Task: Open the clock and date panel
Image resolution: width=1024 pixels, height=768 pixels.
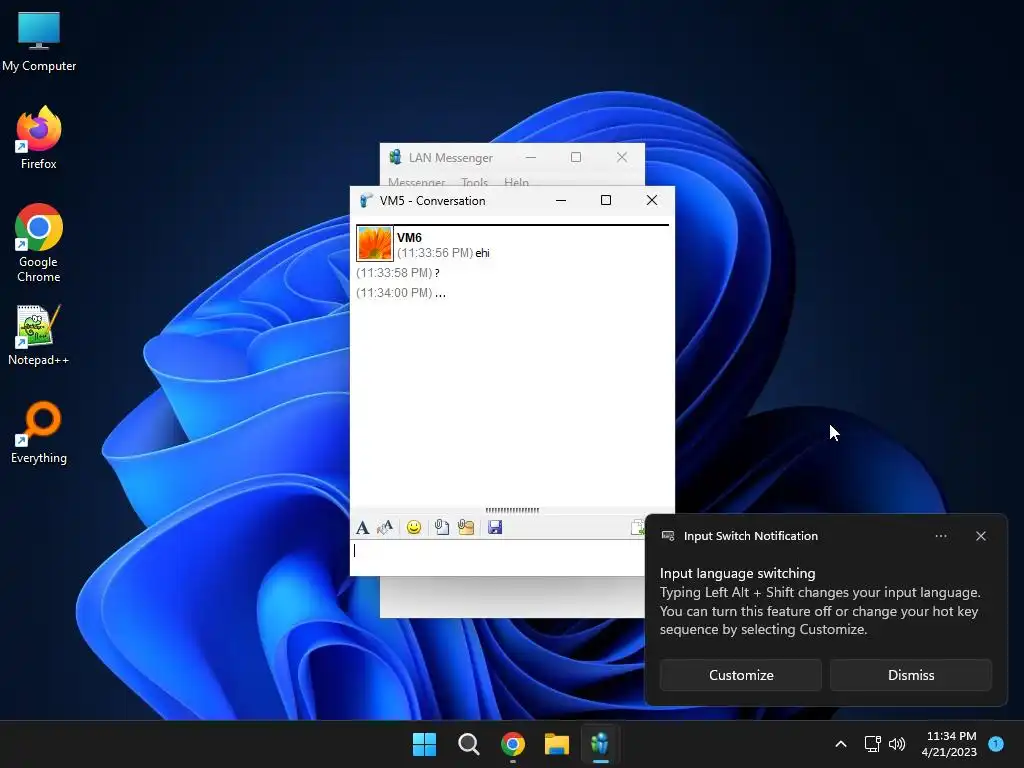Action: [x=950, y=744]
